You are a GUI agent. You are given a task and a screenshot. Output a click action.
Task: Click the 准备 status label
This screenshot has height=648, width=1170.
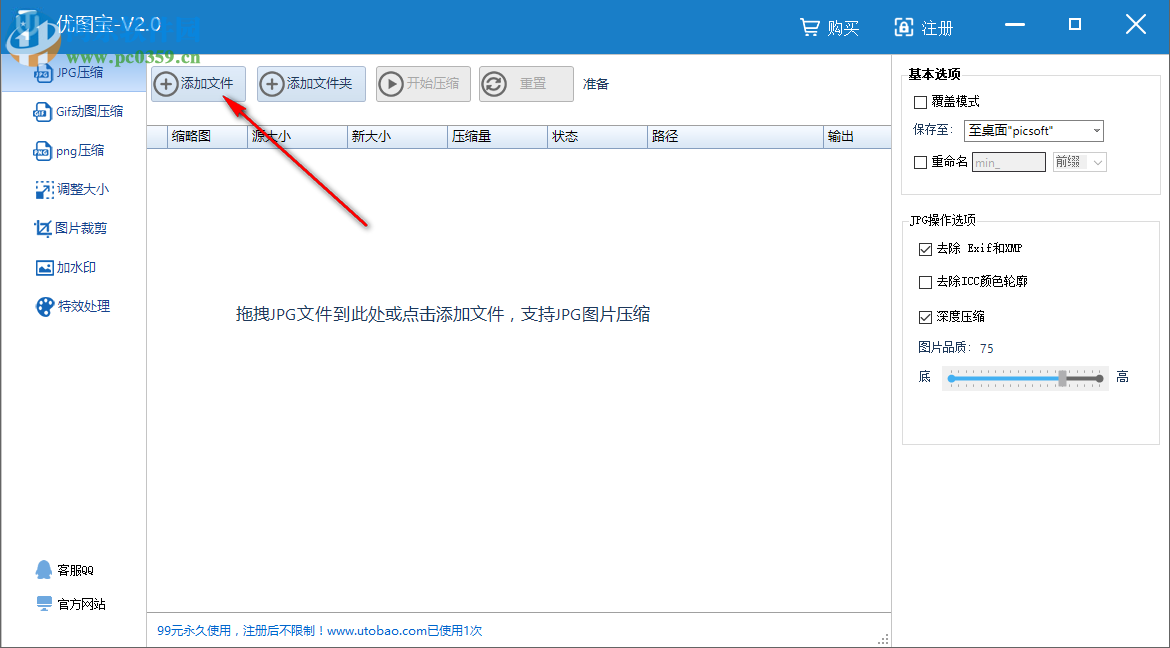point(595,84)
